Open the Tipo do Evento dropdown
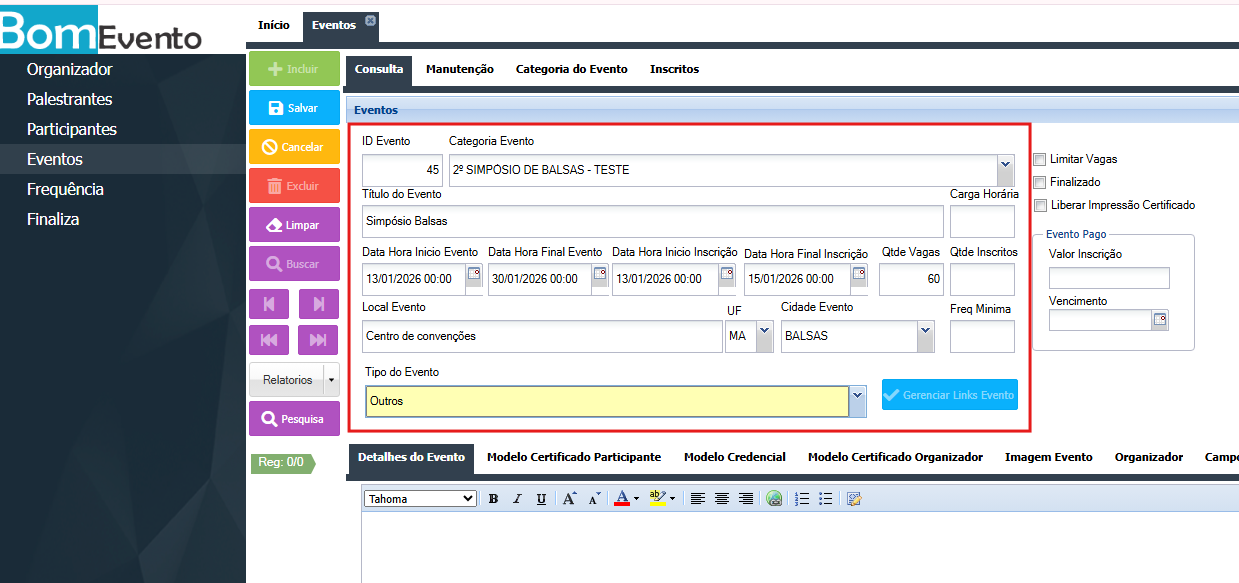Viewport: 1239px width, 583px height. (857, 401)
